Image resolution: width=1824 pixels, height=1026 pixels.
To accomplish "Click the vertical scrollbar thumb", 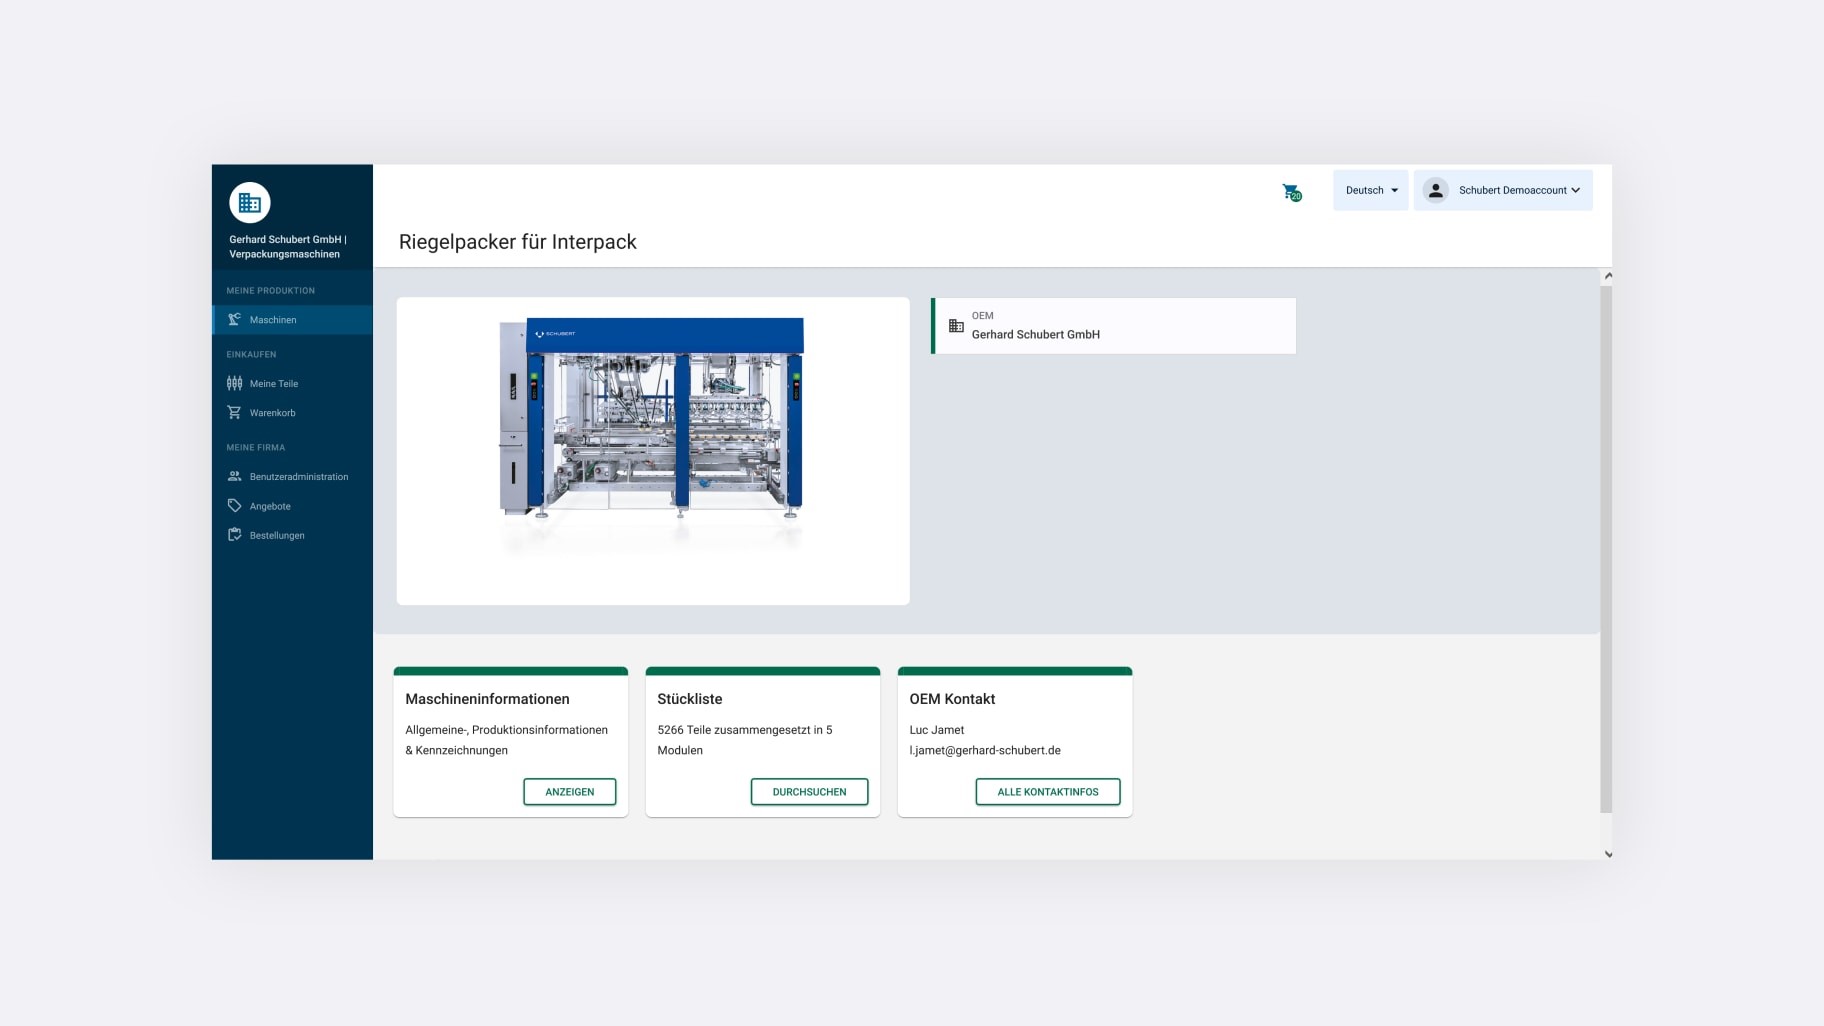I will (x=1606, y=548).
